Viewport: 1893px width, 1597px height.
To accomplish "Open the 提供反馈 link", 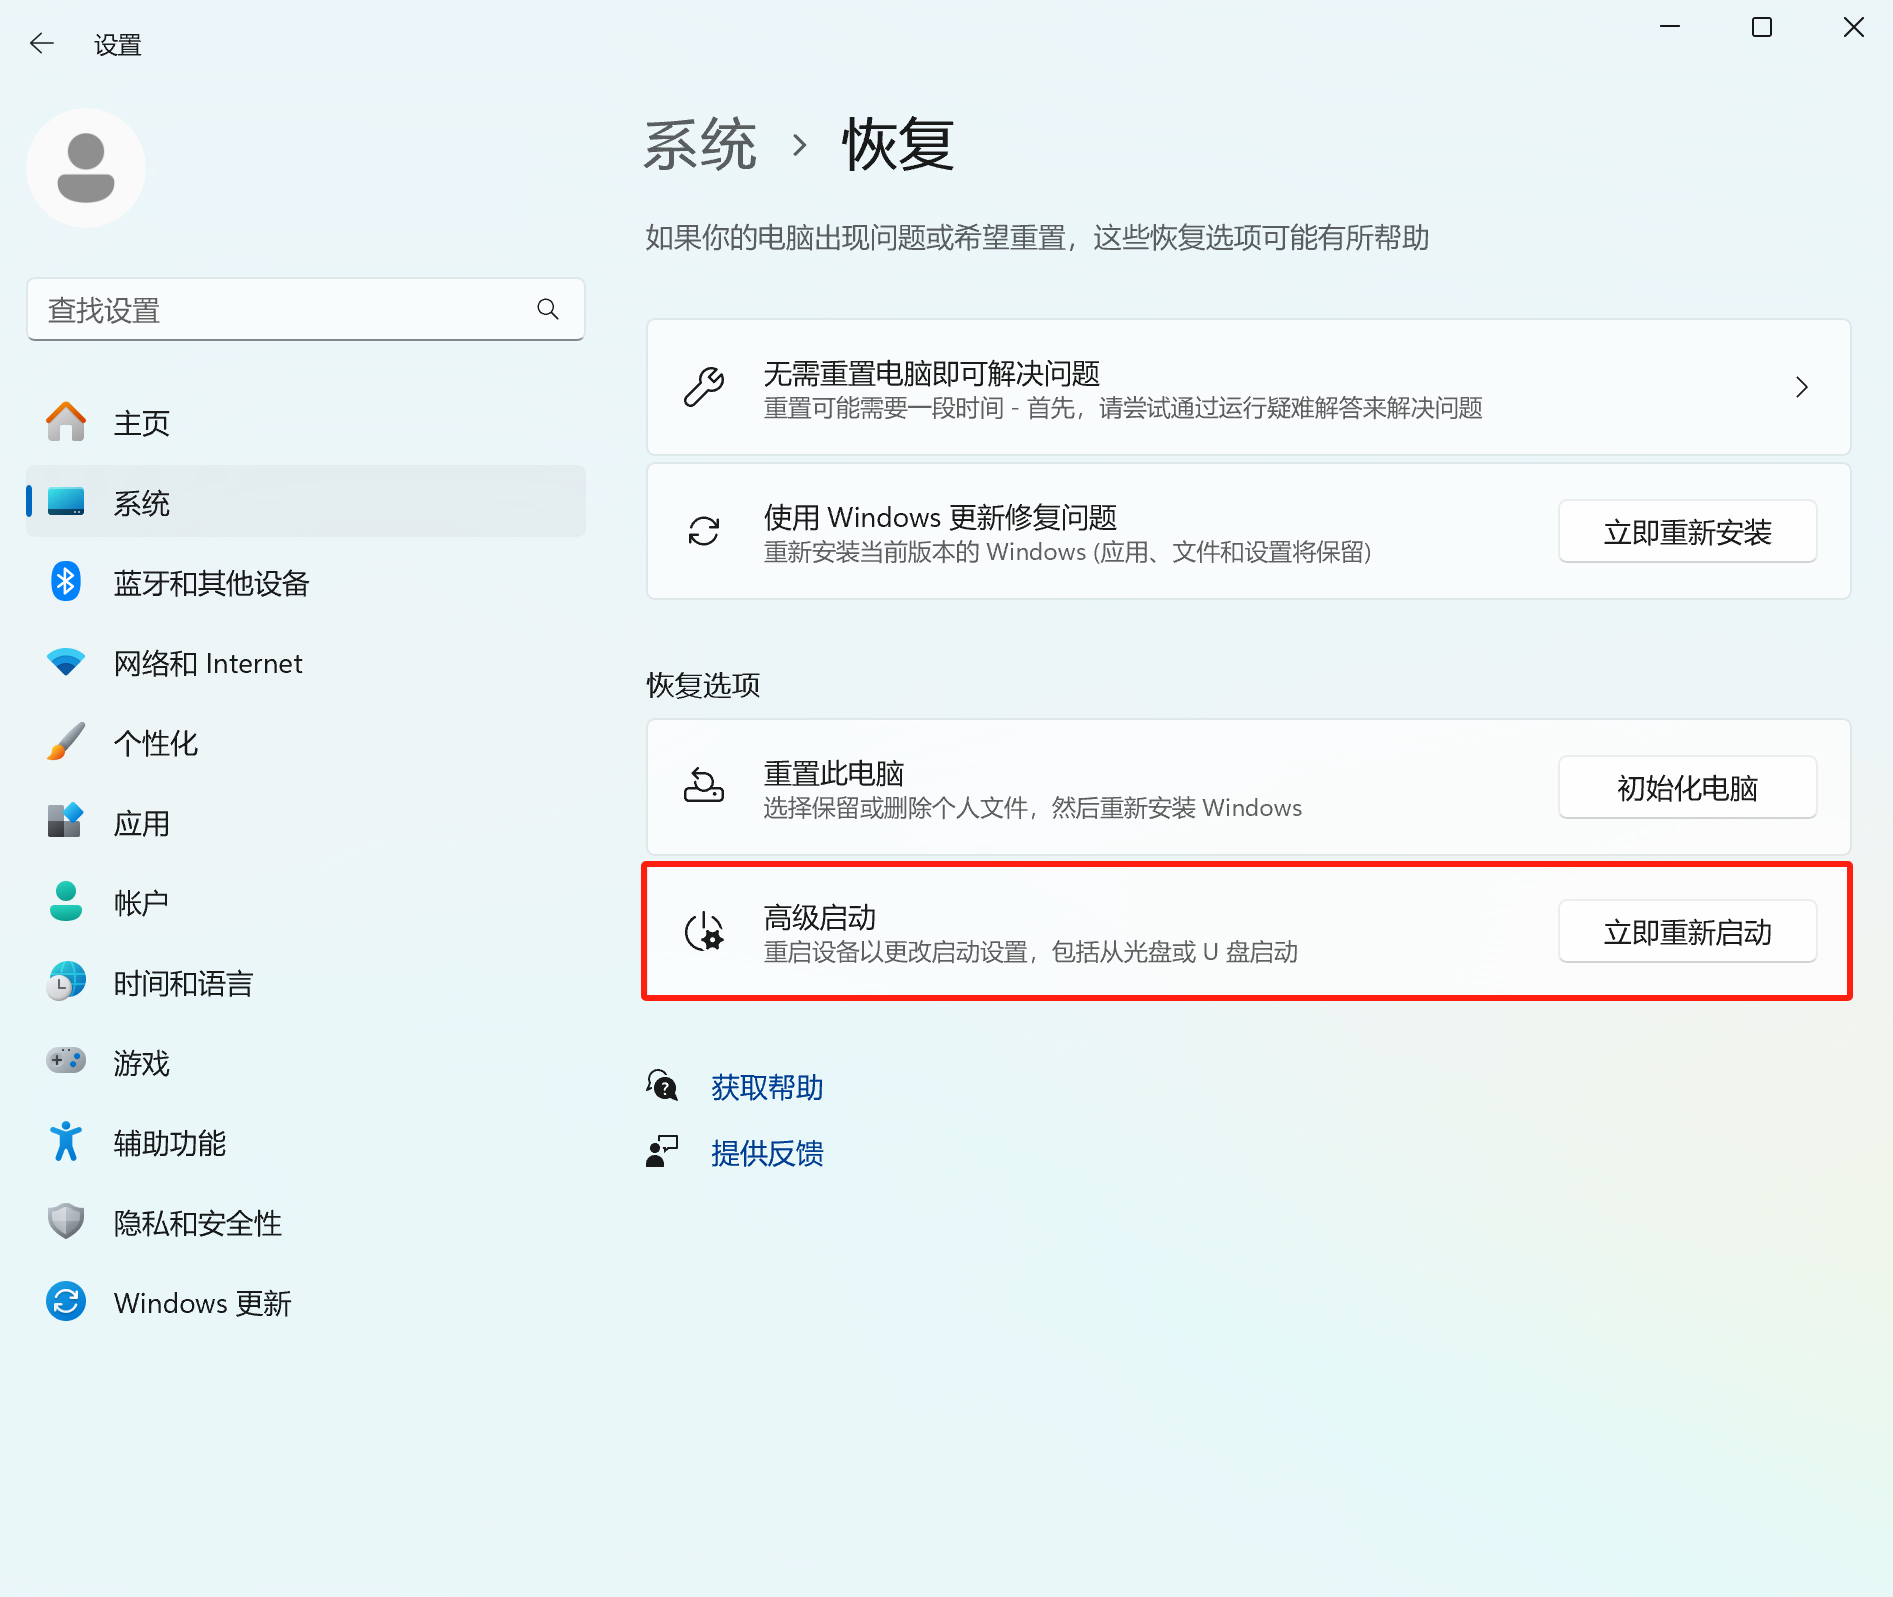I will (767, 1153).
